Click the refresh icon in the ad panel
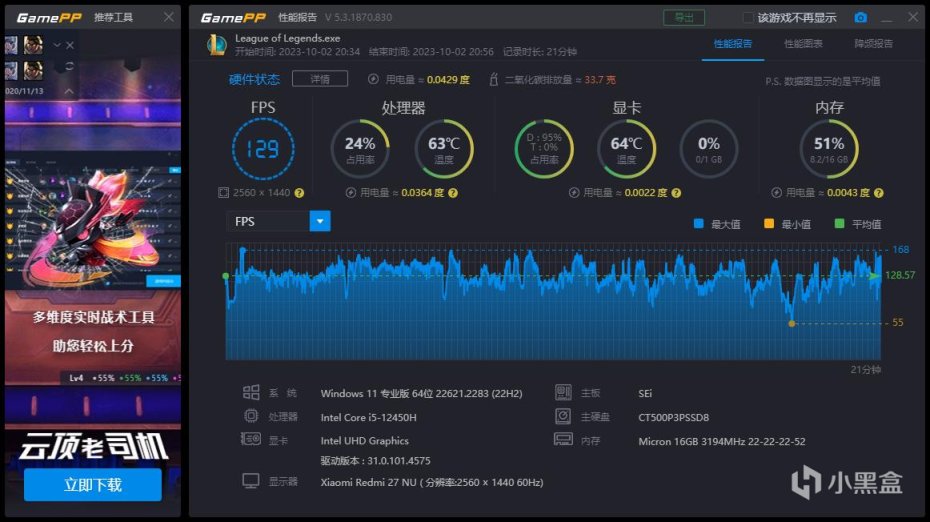This screenshot has width=930, height=522. coord(69,66)
